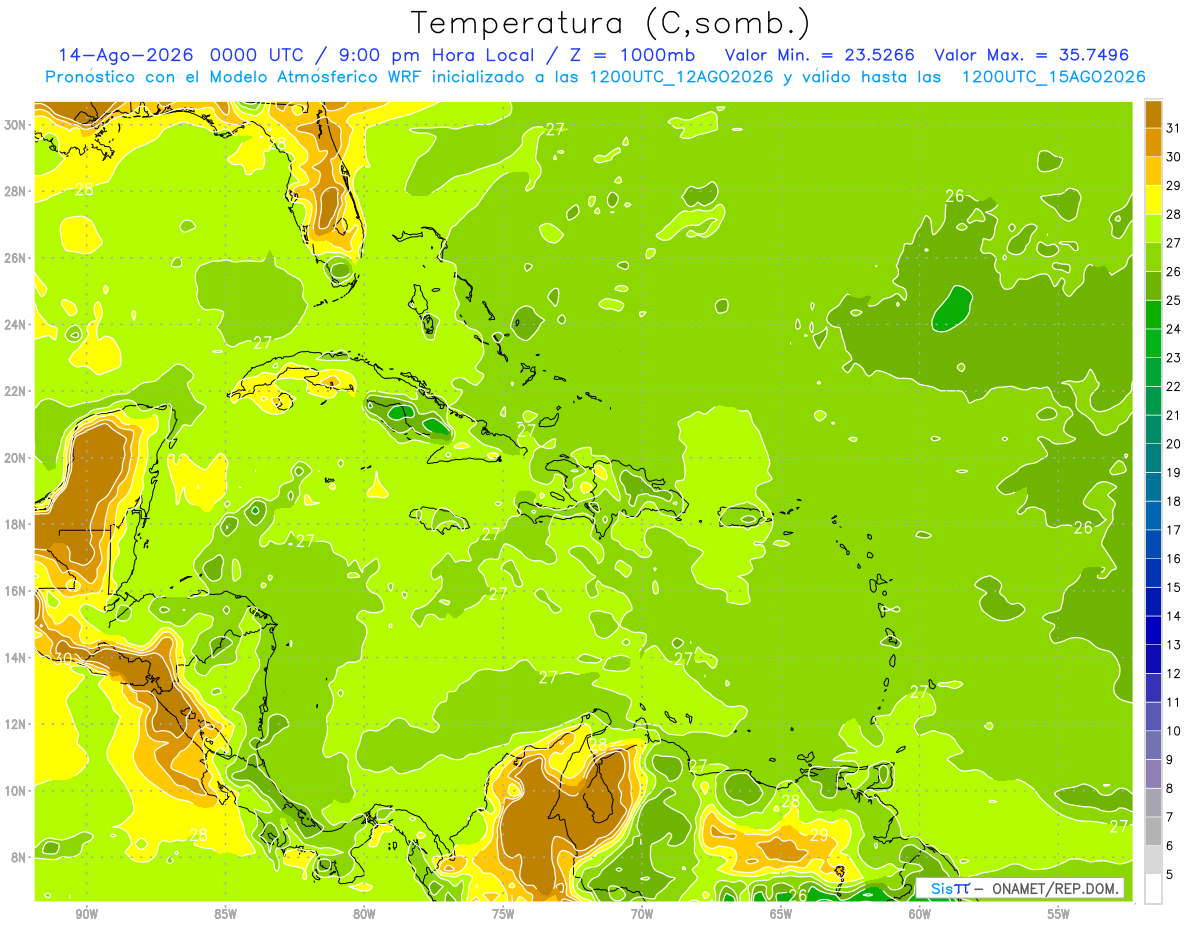Click 'Valor Min. = 23.5266' in header
Screen dimensions: 1200x927
tap(820, 55)
